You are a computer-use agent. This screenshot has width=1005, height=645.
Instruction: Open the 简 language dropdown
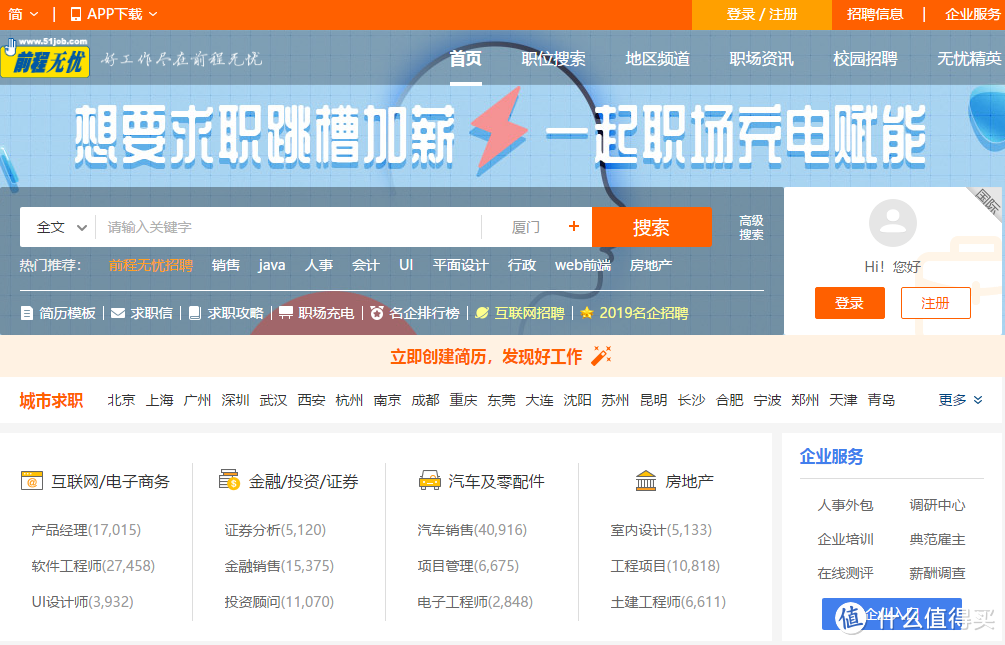[x=24, y=14]
